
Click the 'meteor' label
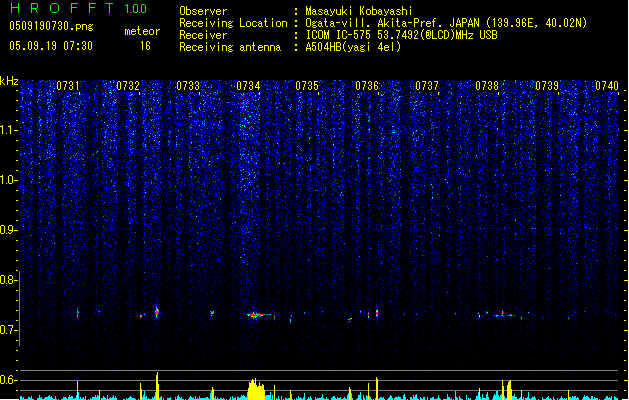point(142,31)
